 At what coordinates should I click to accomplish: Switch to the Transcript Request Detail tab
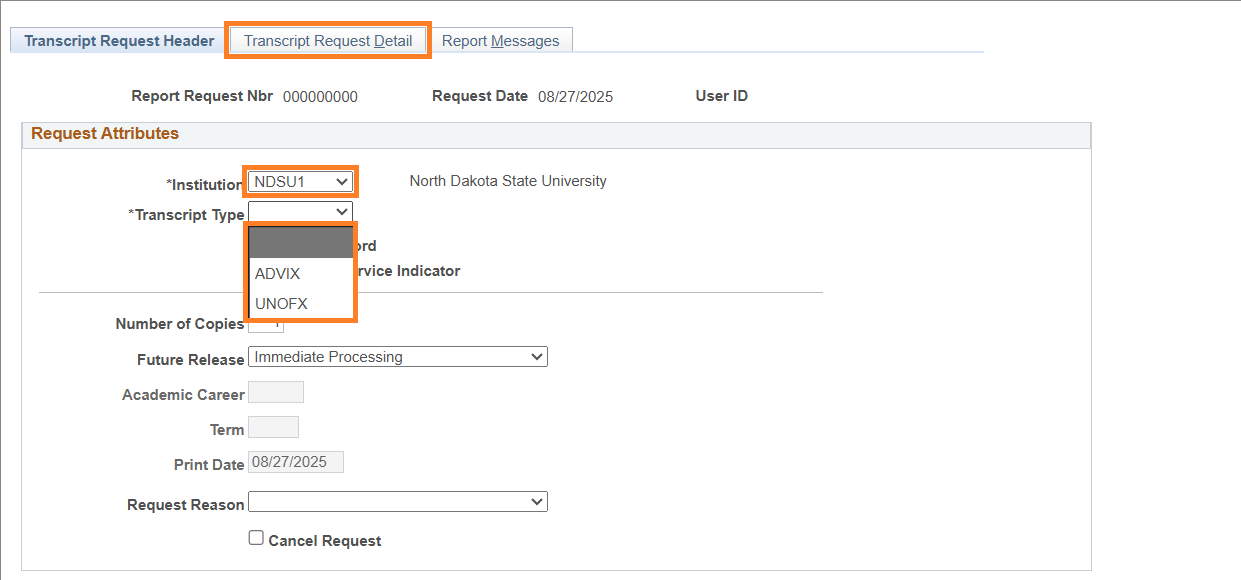click(x=327, y=40)
